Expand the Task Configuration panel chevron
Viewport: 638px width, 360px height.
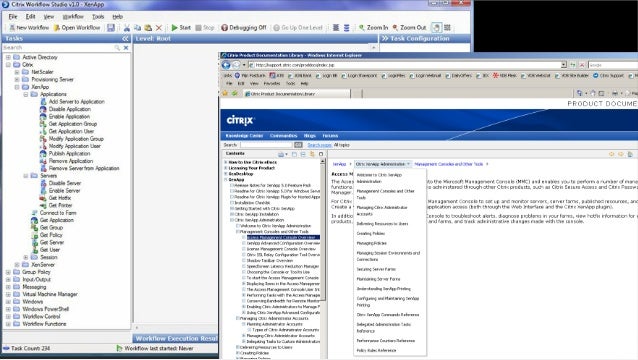[385, 39]
